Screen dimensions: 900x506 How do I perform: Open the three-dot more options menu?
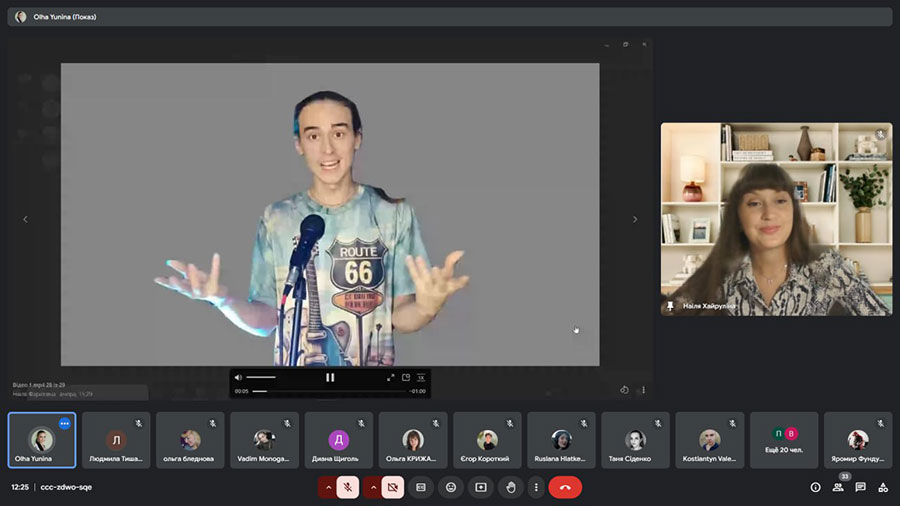coord(536,487)
